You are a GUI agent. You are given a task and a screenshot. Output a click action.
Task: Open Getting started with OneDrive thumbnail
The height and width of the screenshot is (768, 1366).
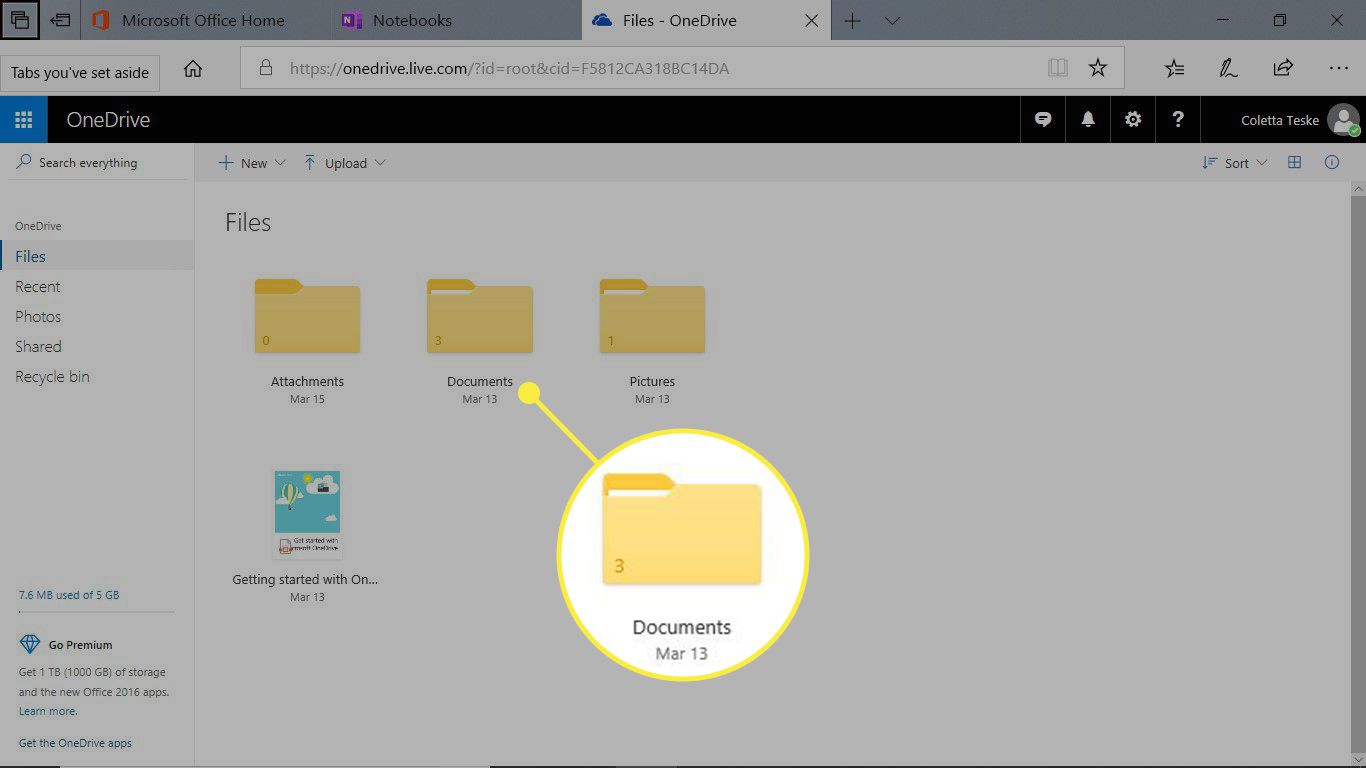[x=307, y=514]
